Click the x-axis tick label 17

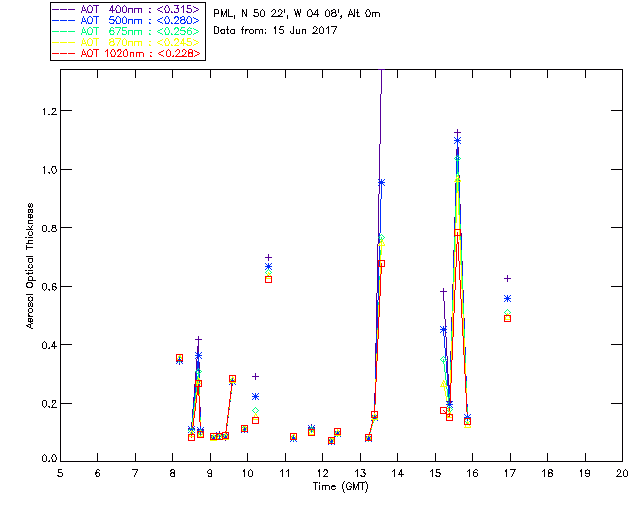(x=510, y=473)
